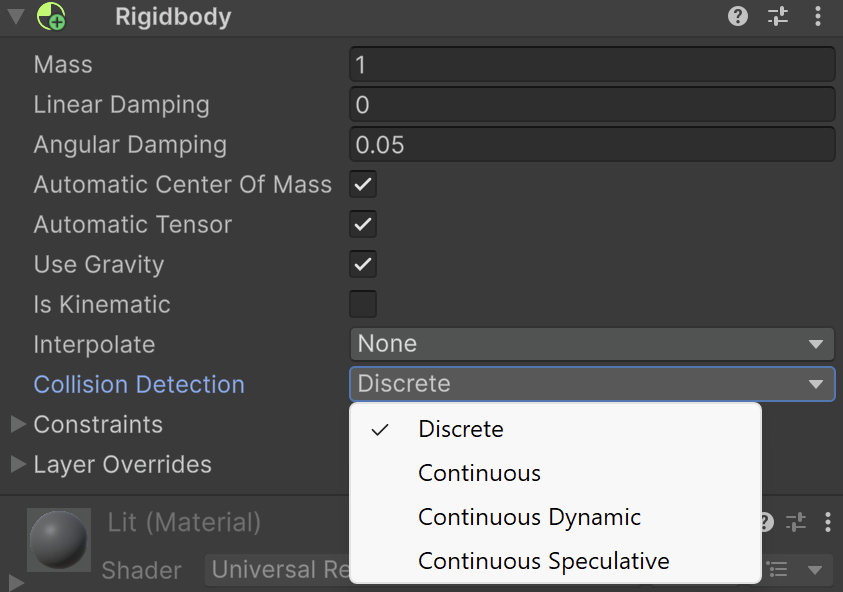Open the Interpolate dropdown
This screenshot has width=843, height=592.
(592, 344)
